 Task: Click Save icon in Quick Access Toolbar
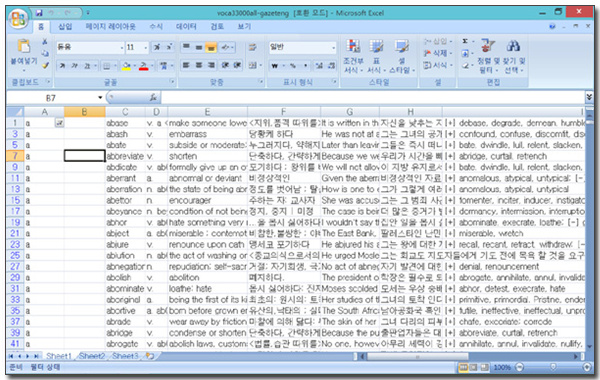pos(39,13)
